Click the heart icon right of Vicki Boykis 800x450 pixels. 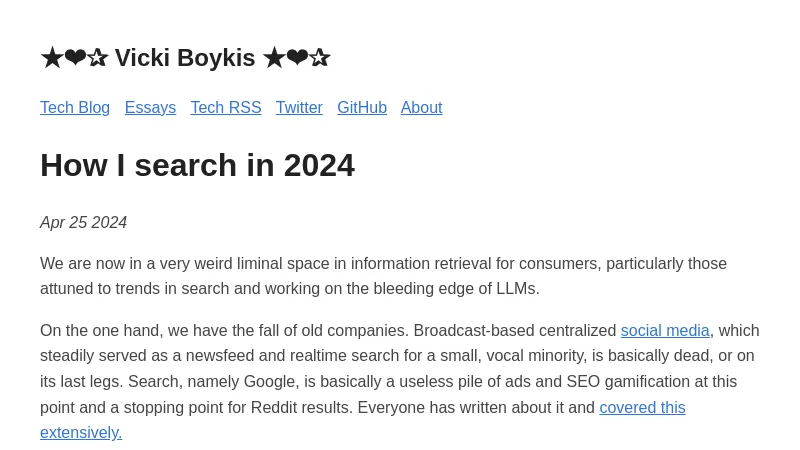point(297,58)
